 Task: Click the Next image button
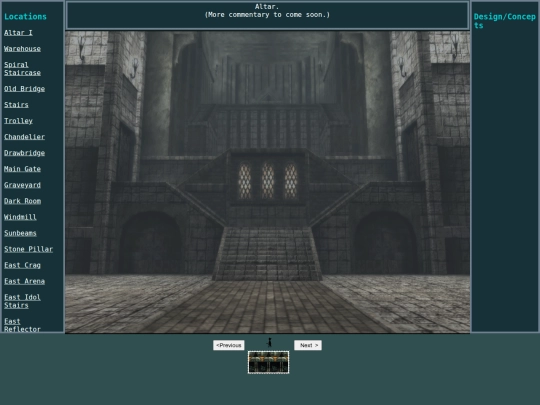pos(308,345)
